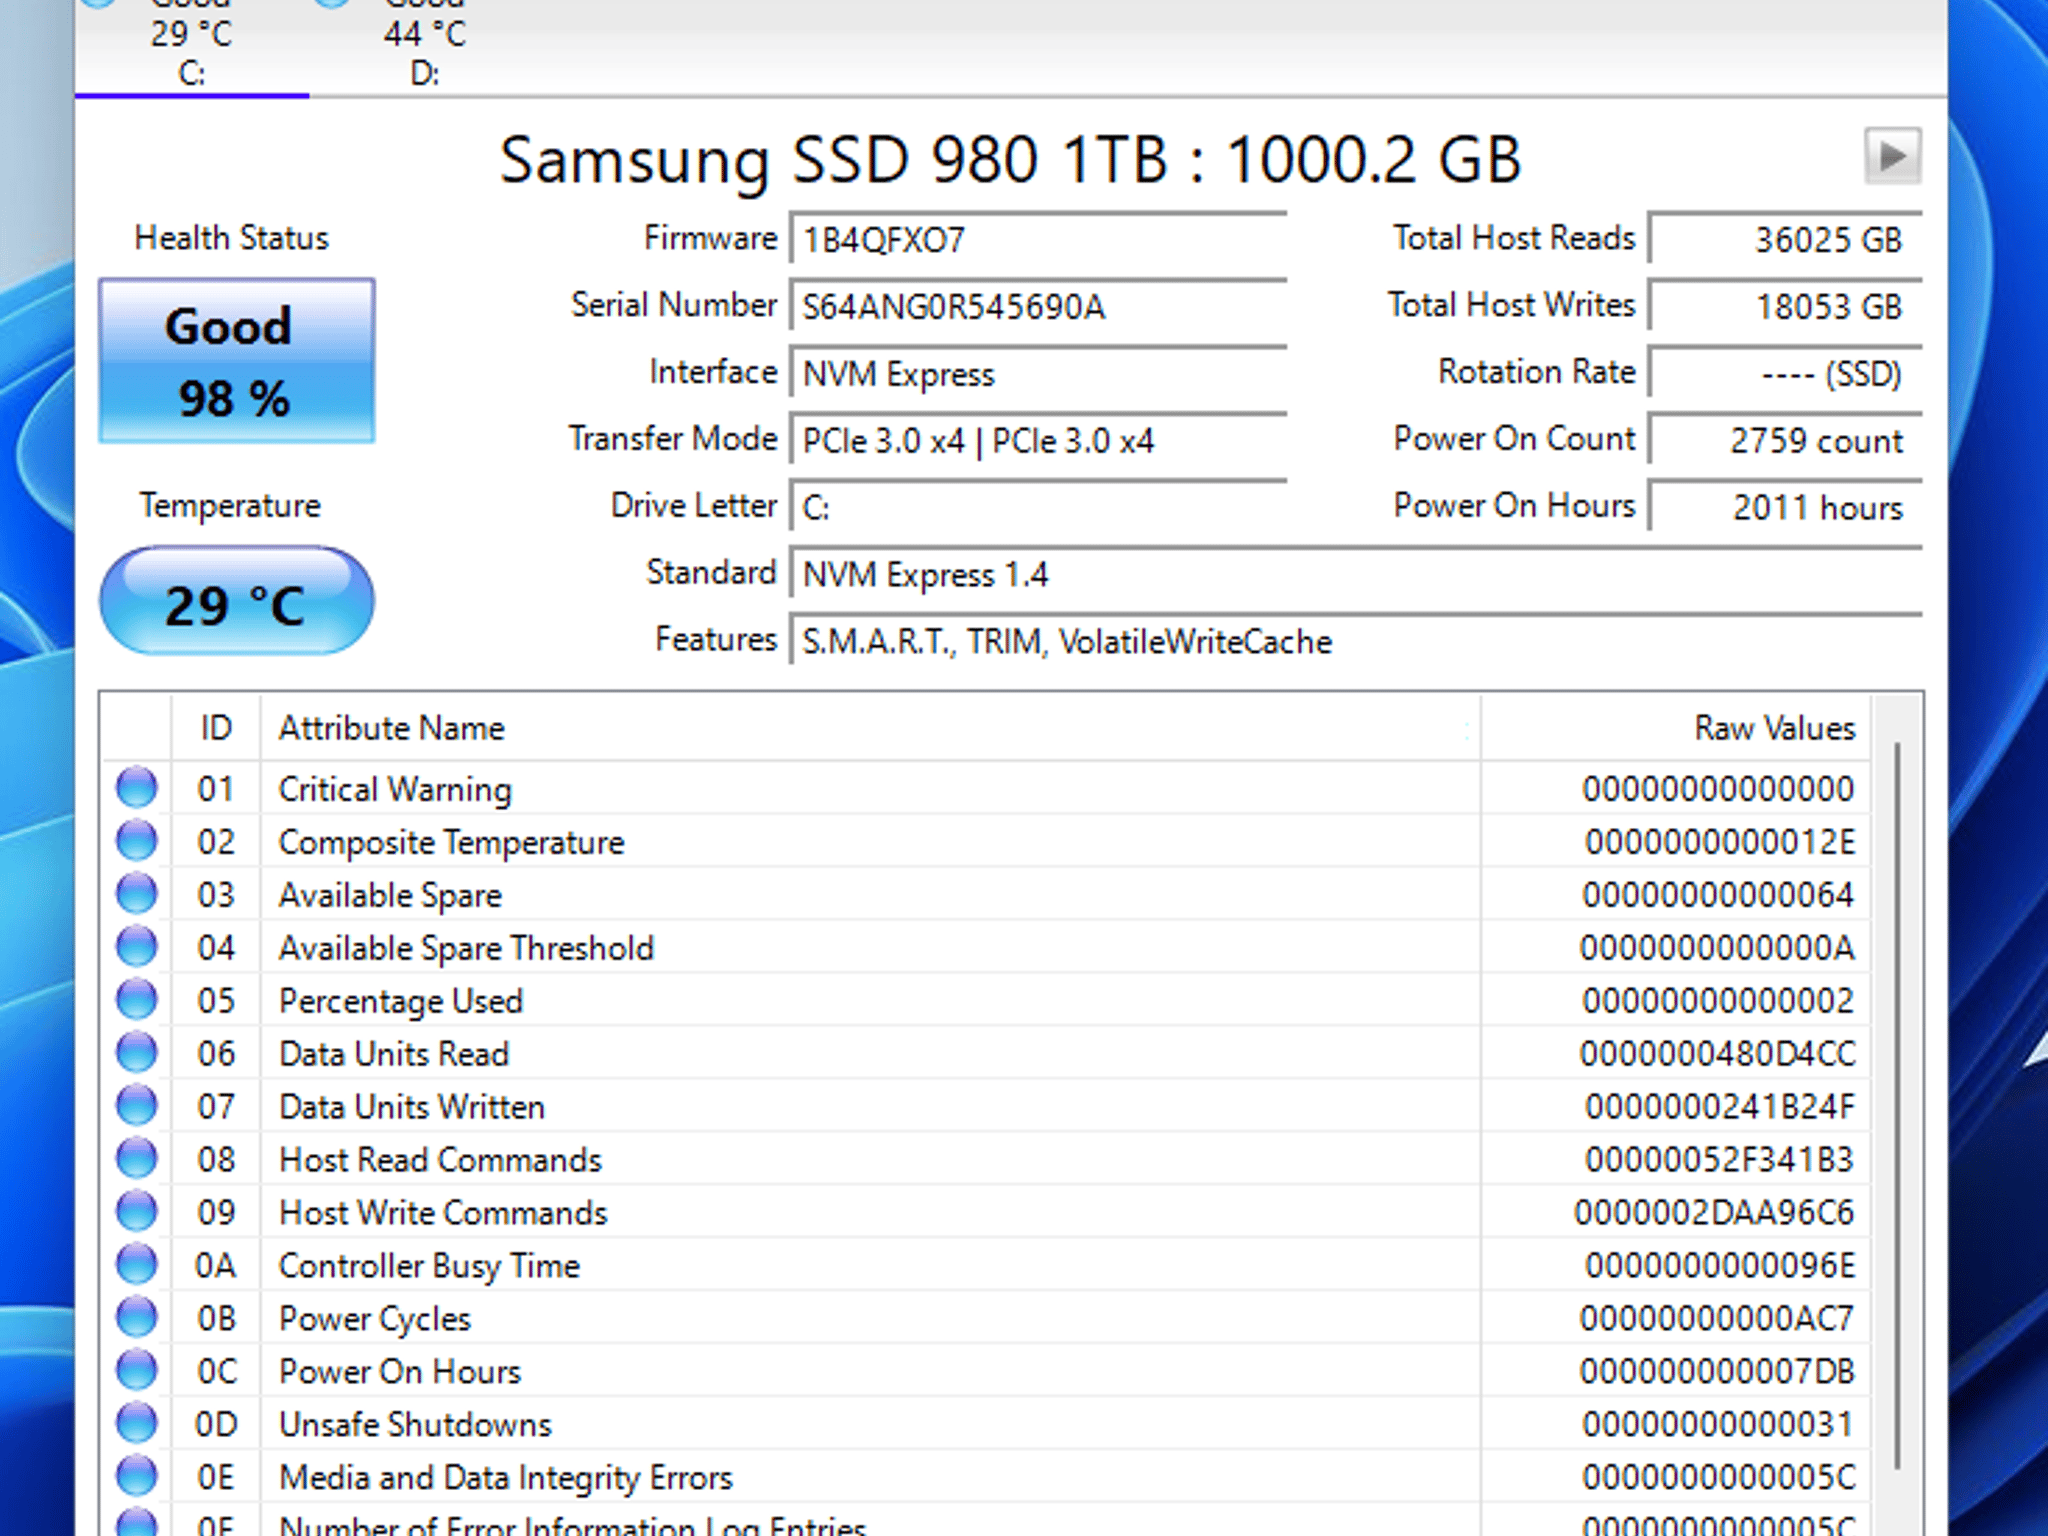
Task: Click raw value 0000000241B24F
Action: coord(1720,1107)
